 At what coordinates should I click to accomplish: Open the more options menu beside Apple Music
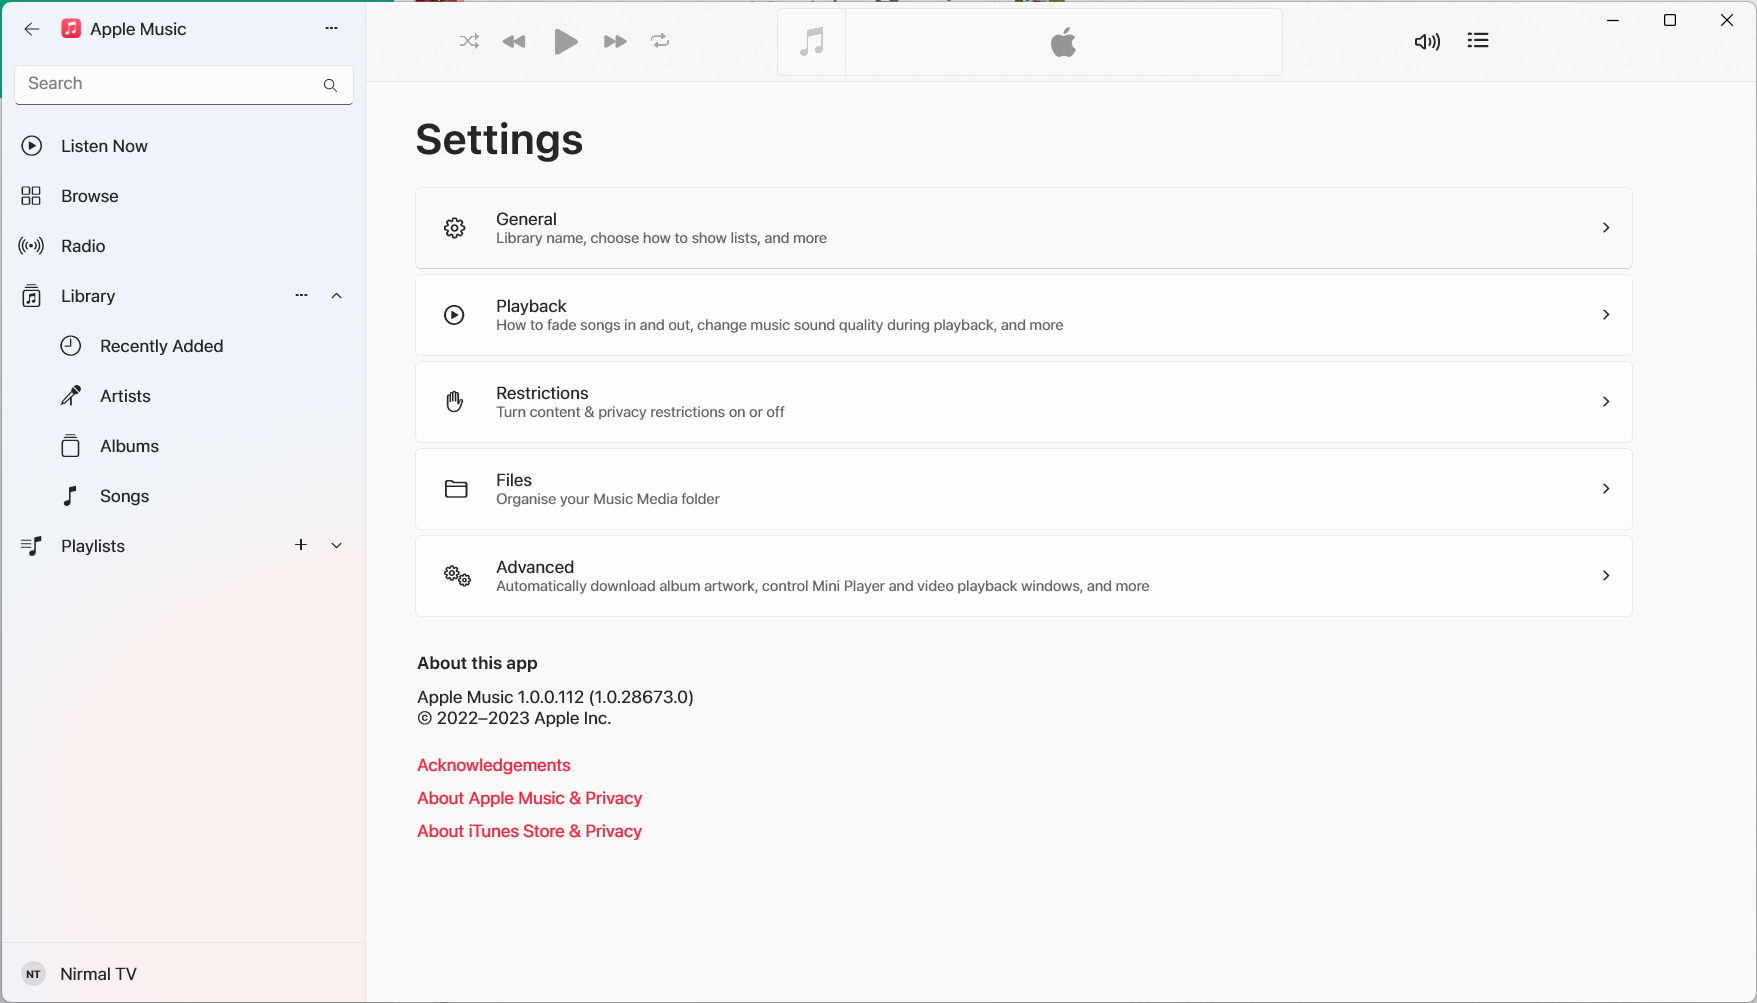click(x=332, y=28)
